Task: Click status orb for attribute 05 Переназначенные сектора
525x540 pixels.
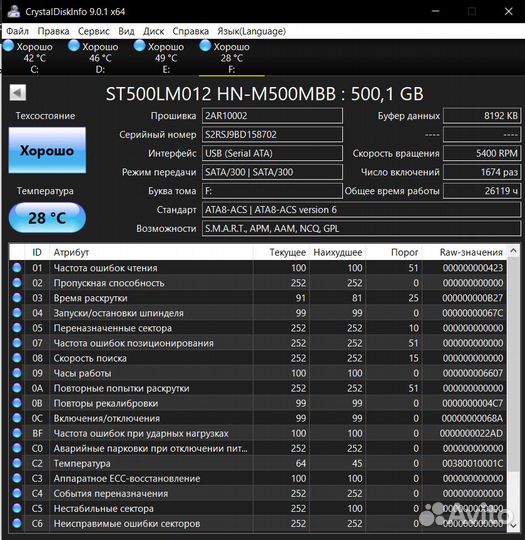Action: [x=17, y=328]
